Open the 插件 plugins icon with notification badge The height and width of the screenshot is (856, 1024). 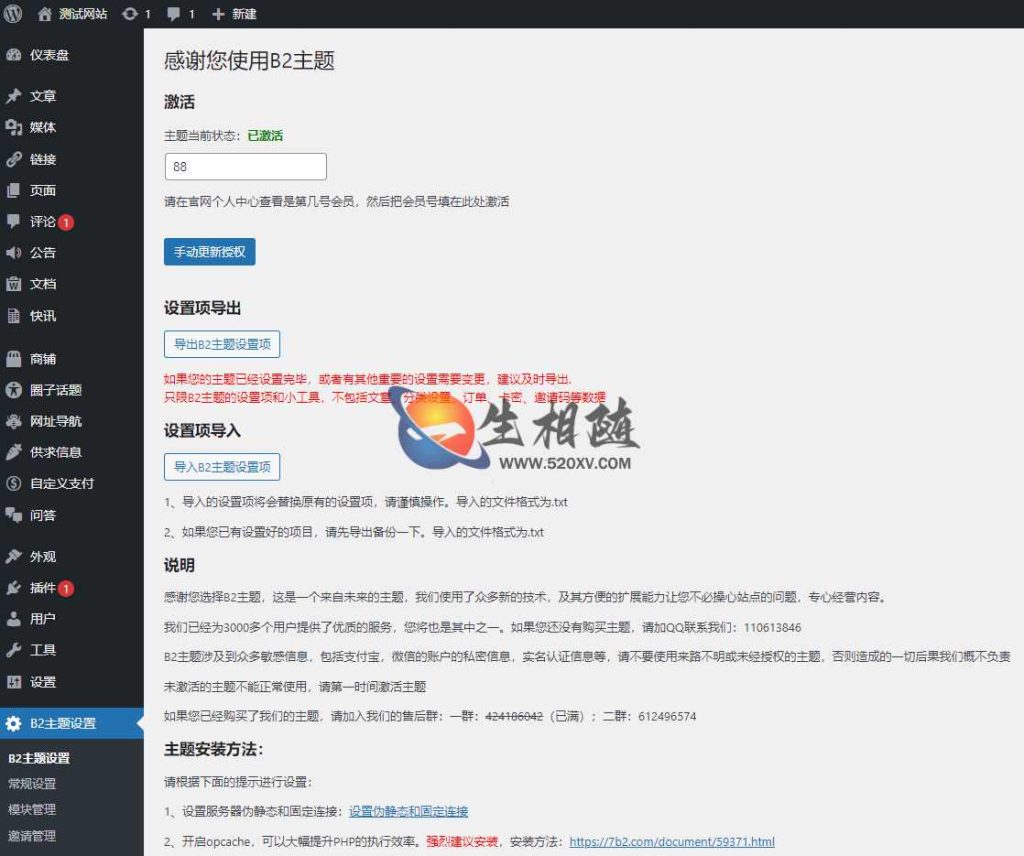[15, 587]
